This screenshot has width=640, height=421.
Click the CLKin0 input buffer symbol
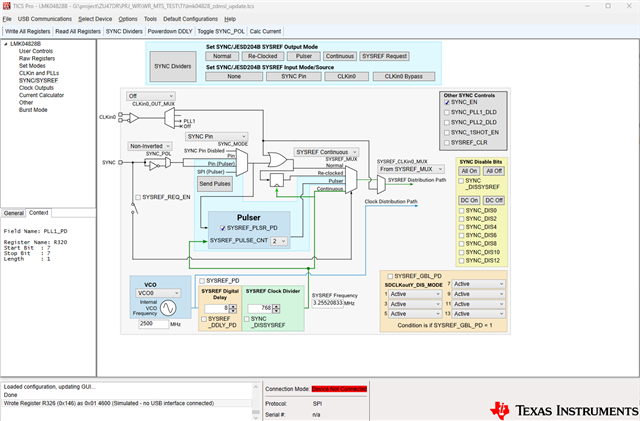(x=134, y=118)
